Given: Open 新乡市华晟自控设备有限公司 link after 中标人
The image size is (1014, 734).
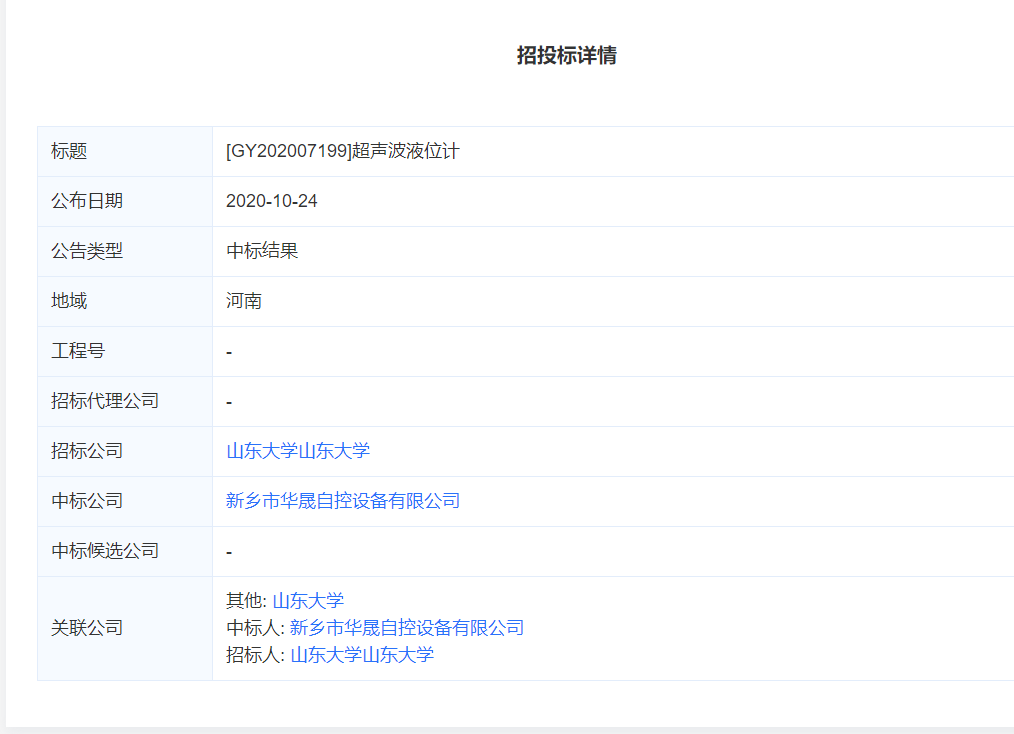Looking at the screenshot, I should point(407,628).
